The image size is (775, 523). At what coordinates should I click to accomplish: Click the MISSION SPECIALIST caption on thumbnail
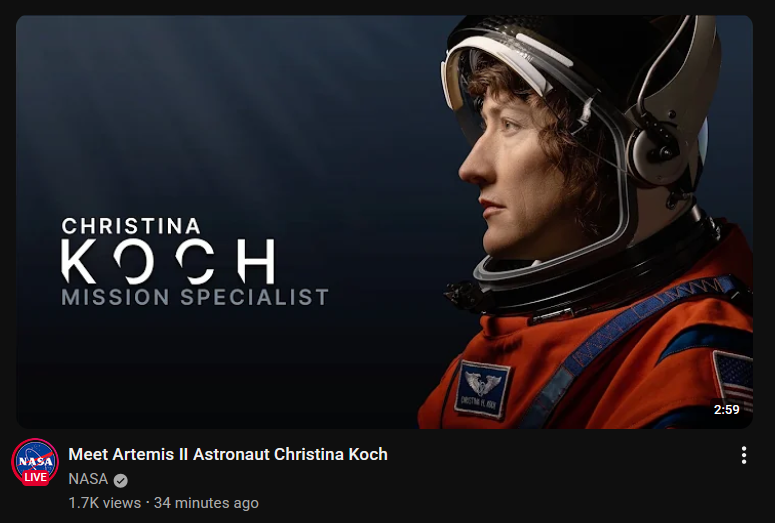(x=195, y=297)
